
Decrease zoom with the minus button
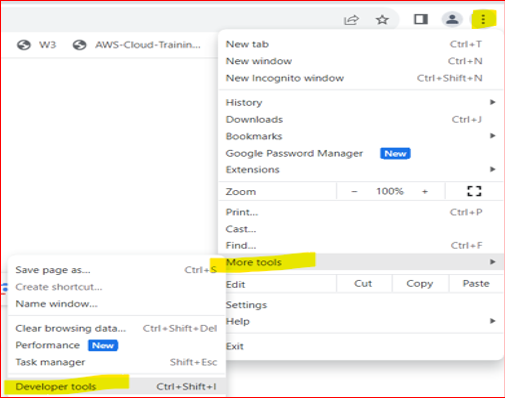354,191
